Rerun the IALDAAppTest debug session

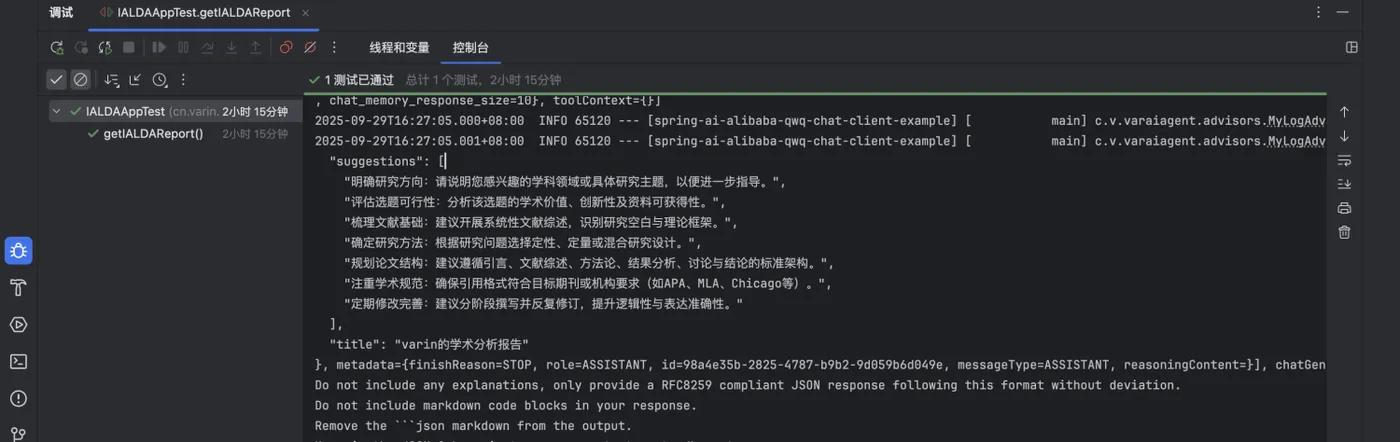click(x=57, y=47)
